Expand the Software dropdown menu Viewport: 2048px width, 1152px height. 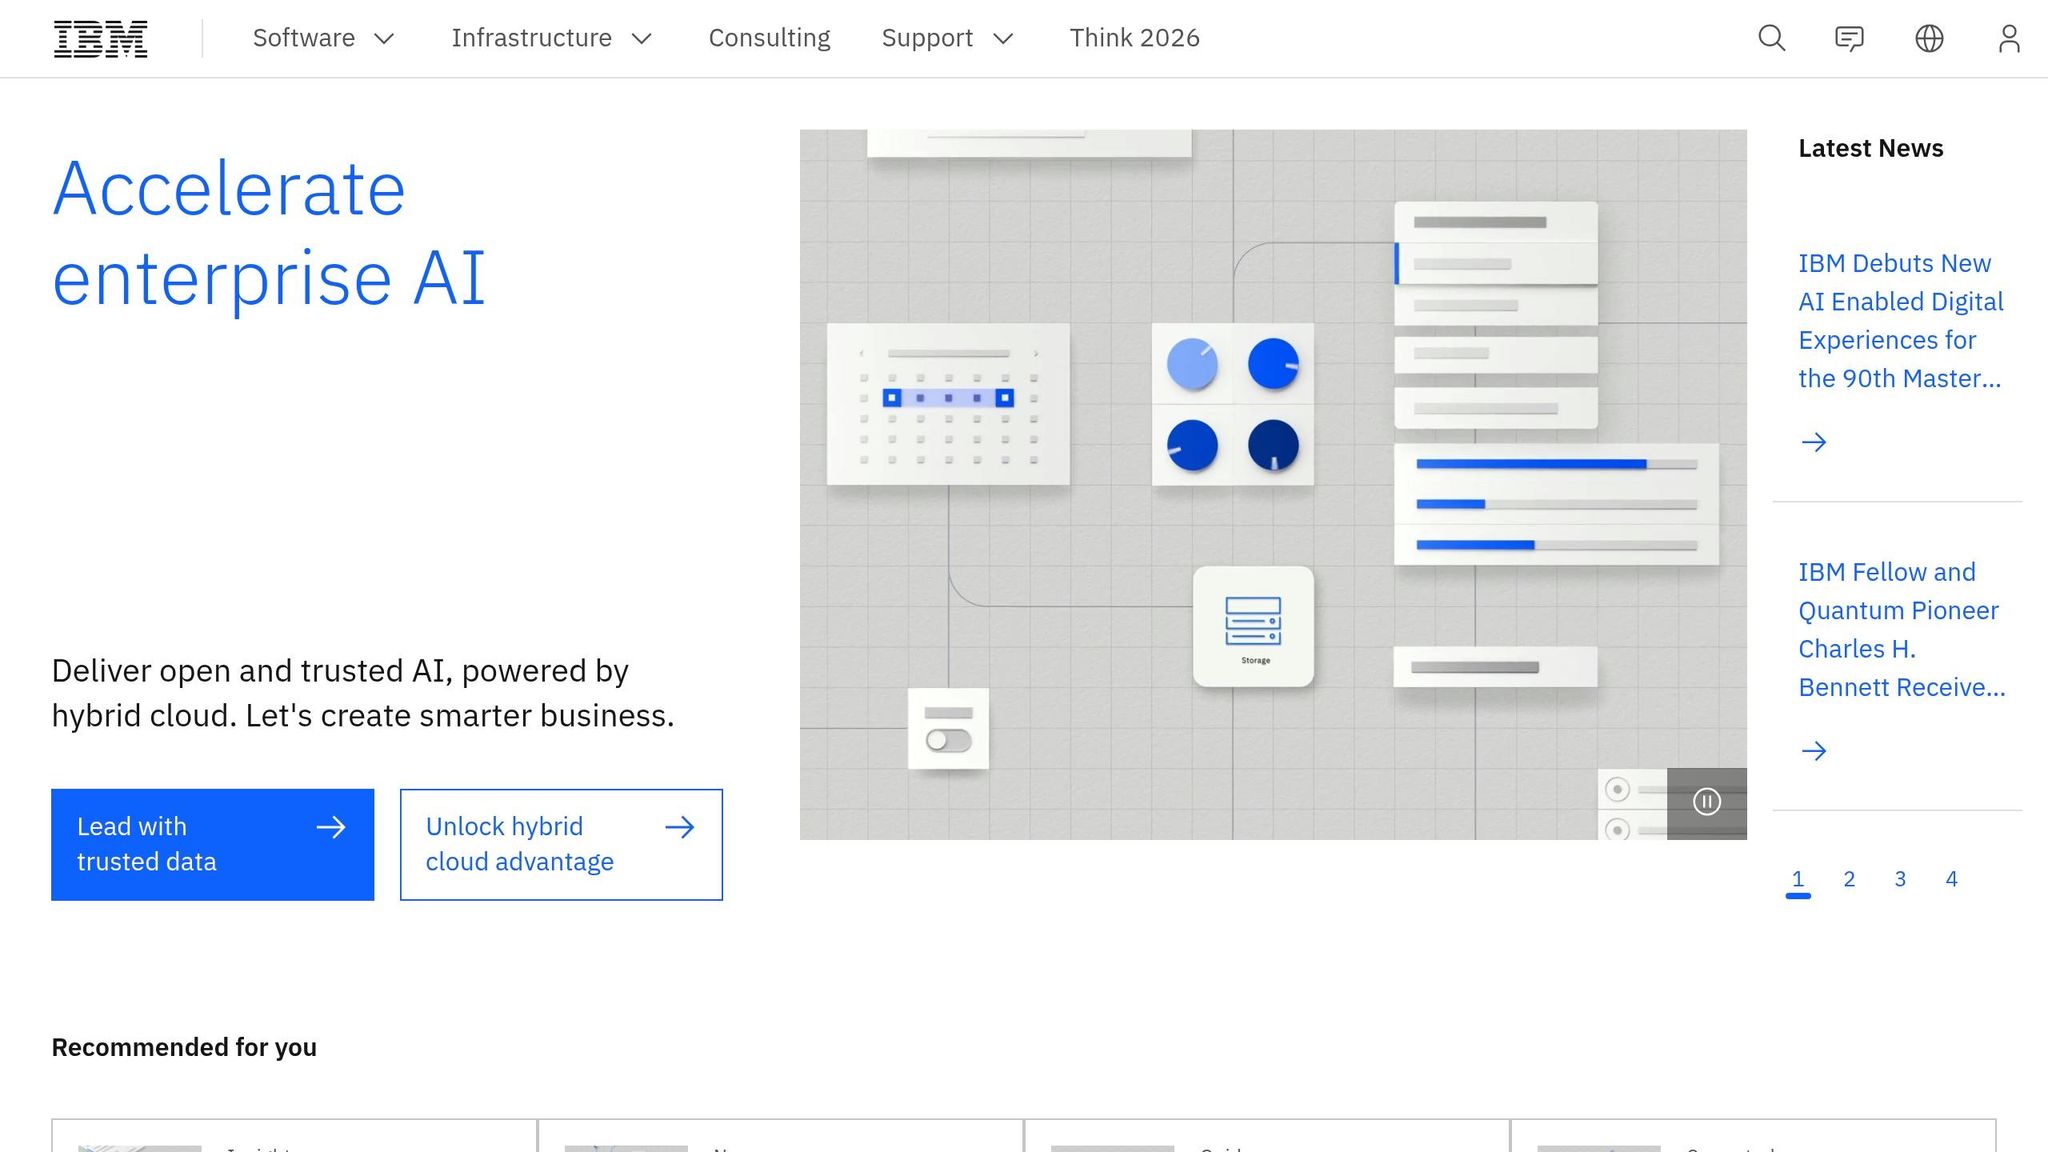coord(323,38)
